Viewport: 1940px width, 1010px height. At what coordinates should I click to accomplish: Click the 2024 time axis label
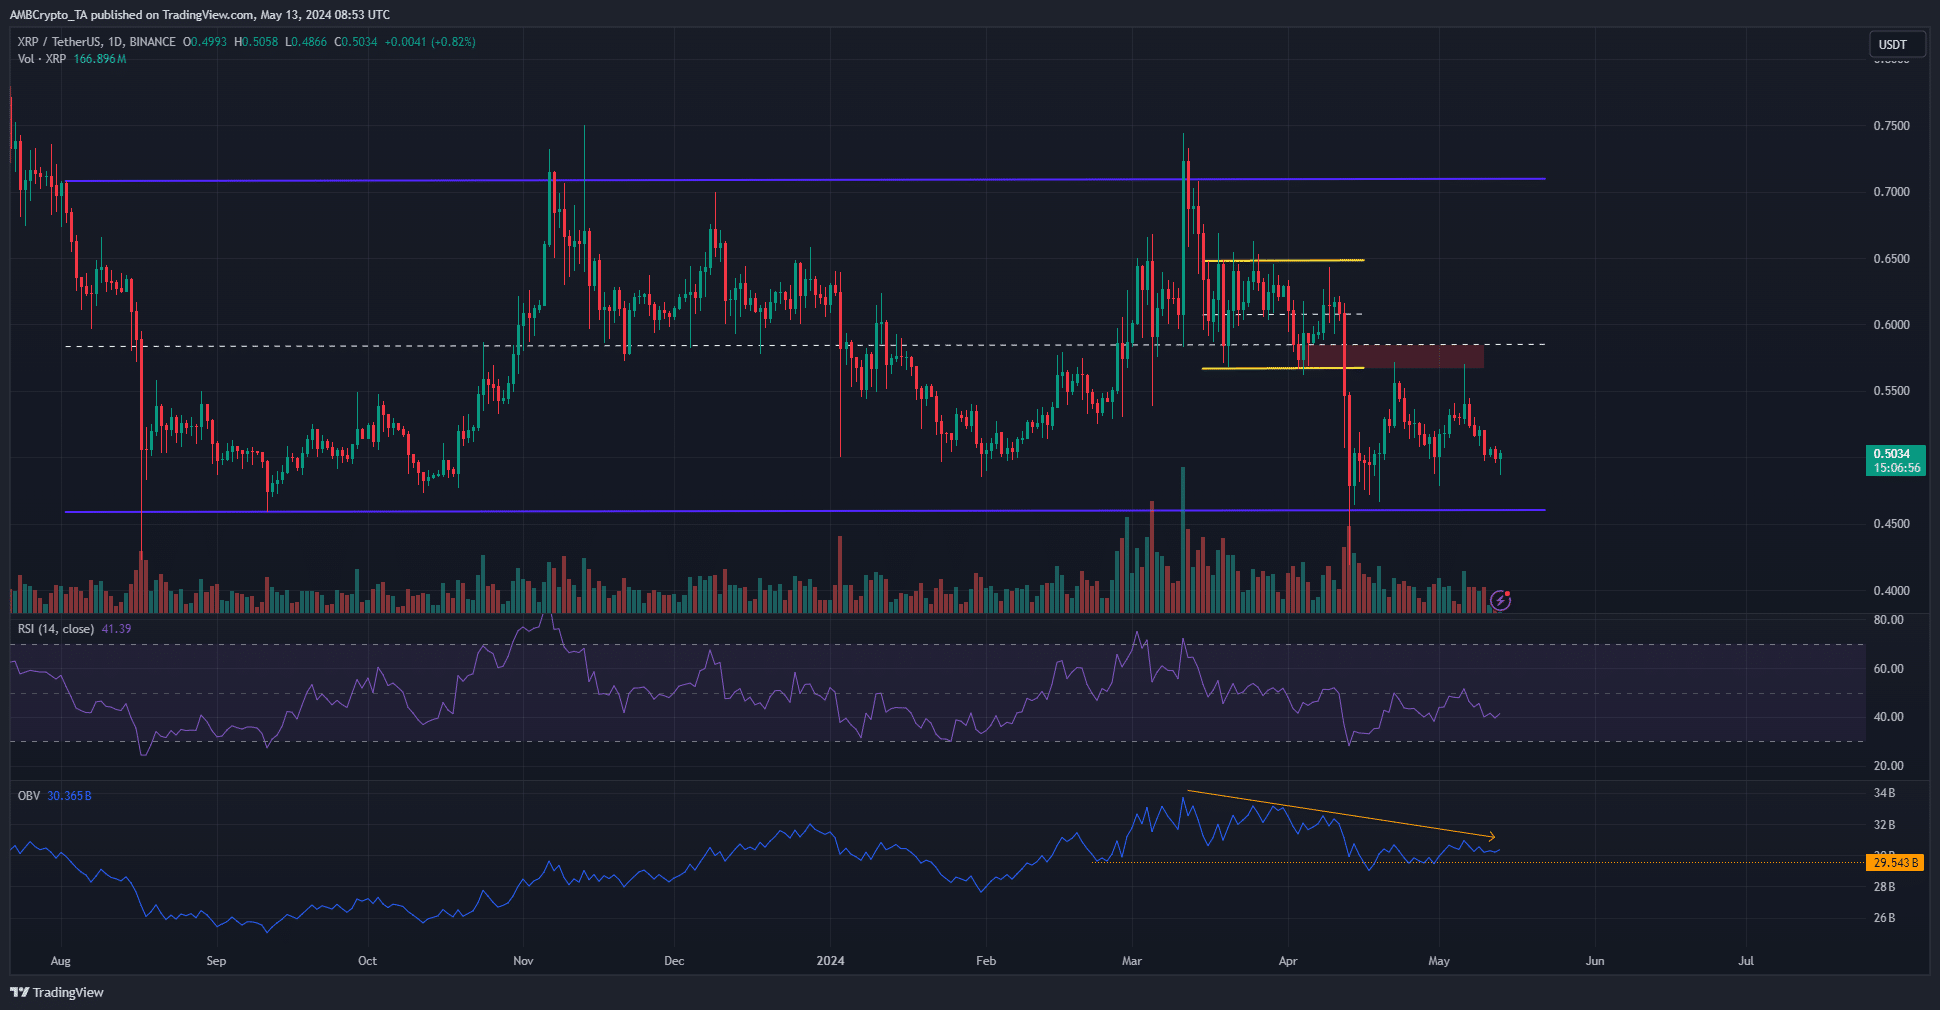[x=830, y=961]
